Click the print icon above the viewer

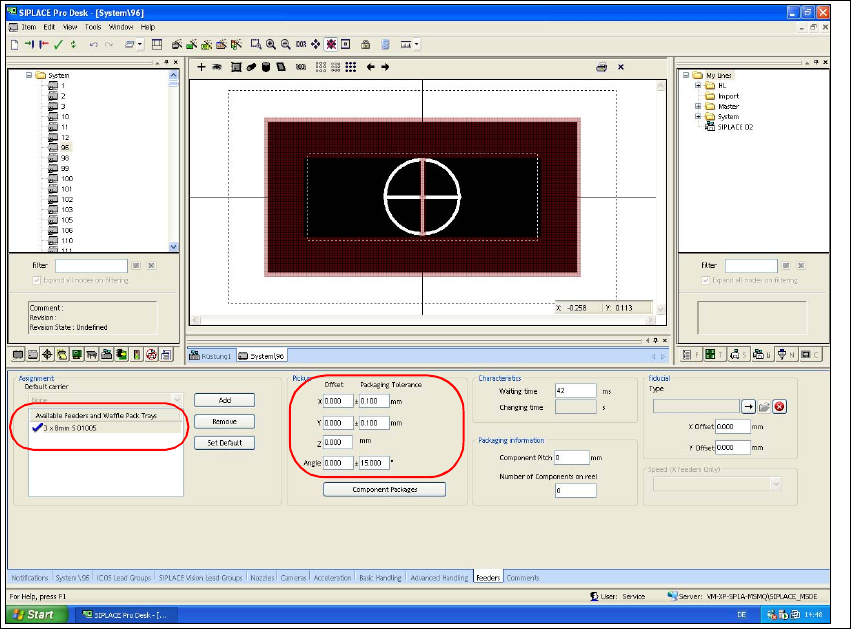click(602, 67)
